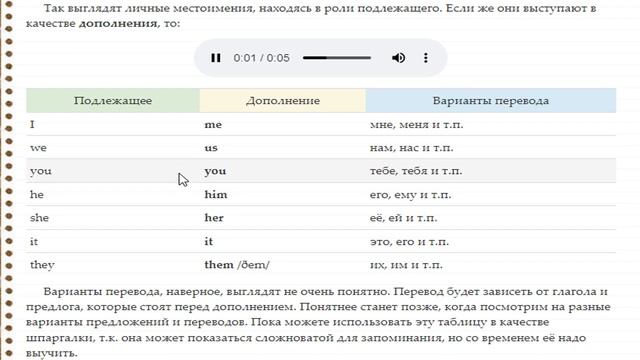Select the 'Подлежащее' column header
640x360 pixels.
point(113,100)
